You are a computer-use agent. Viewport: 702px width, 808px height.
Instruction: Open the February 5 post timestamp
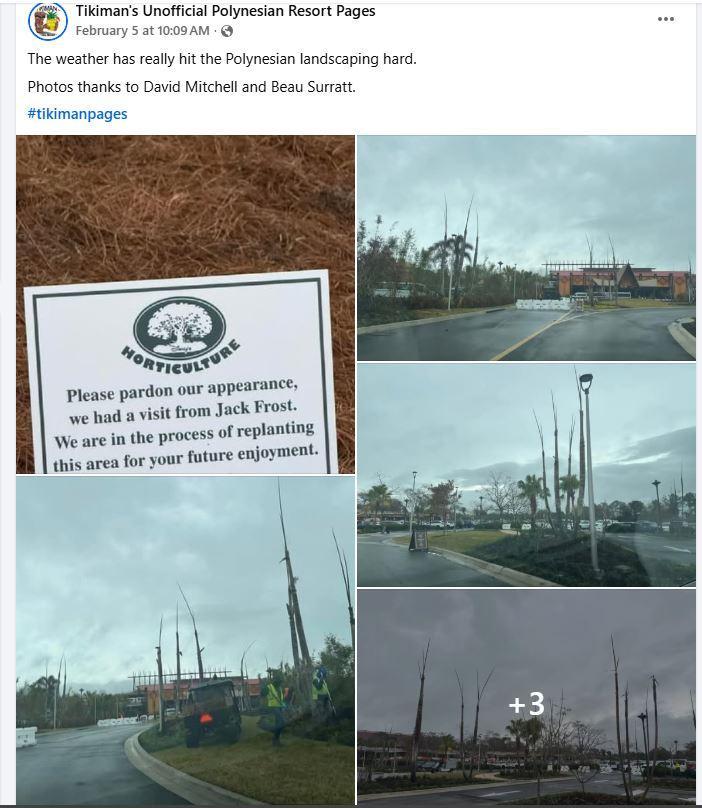(x=142, y=31)
